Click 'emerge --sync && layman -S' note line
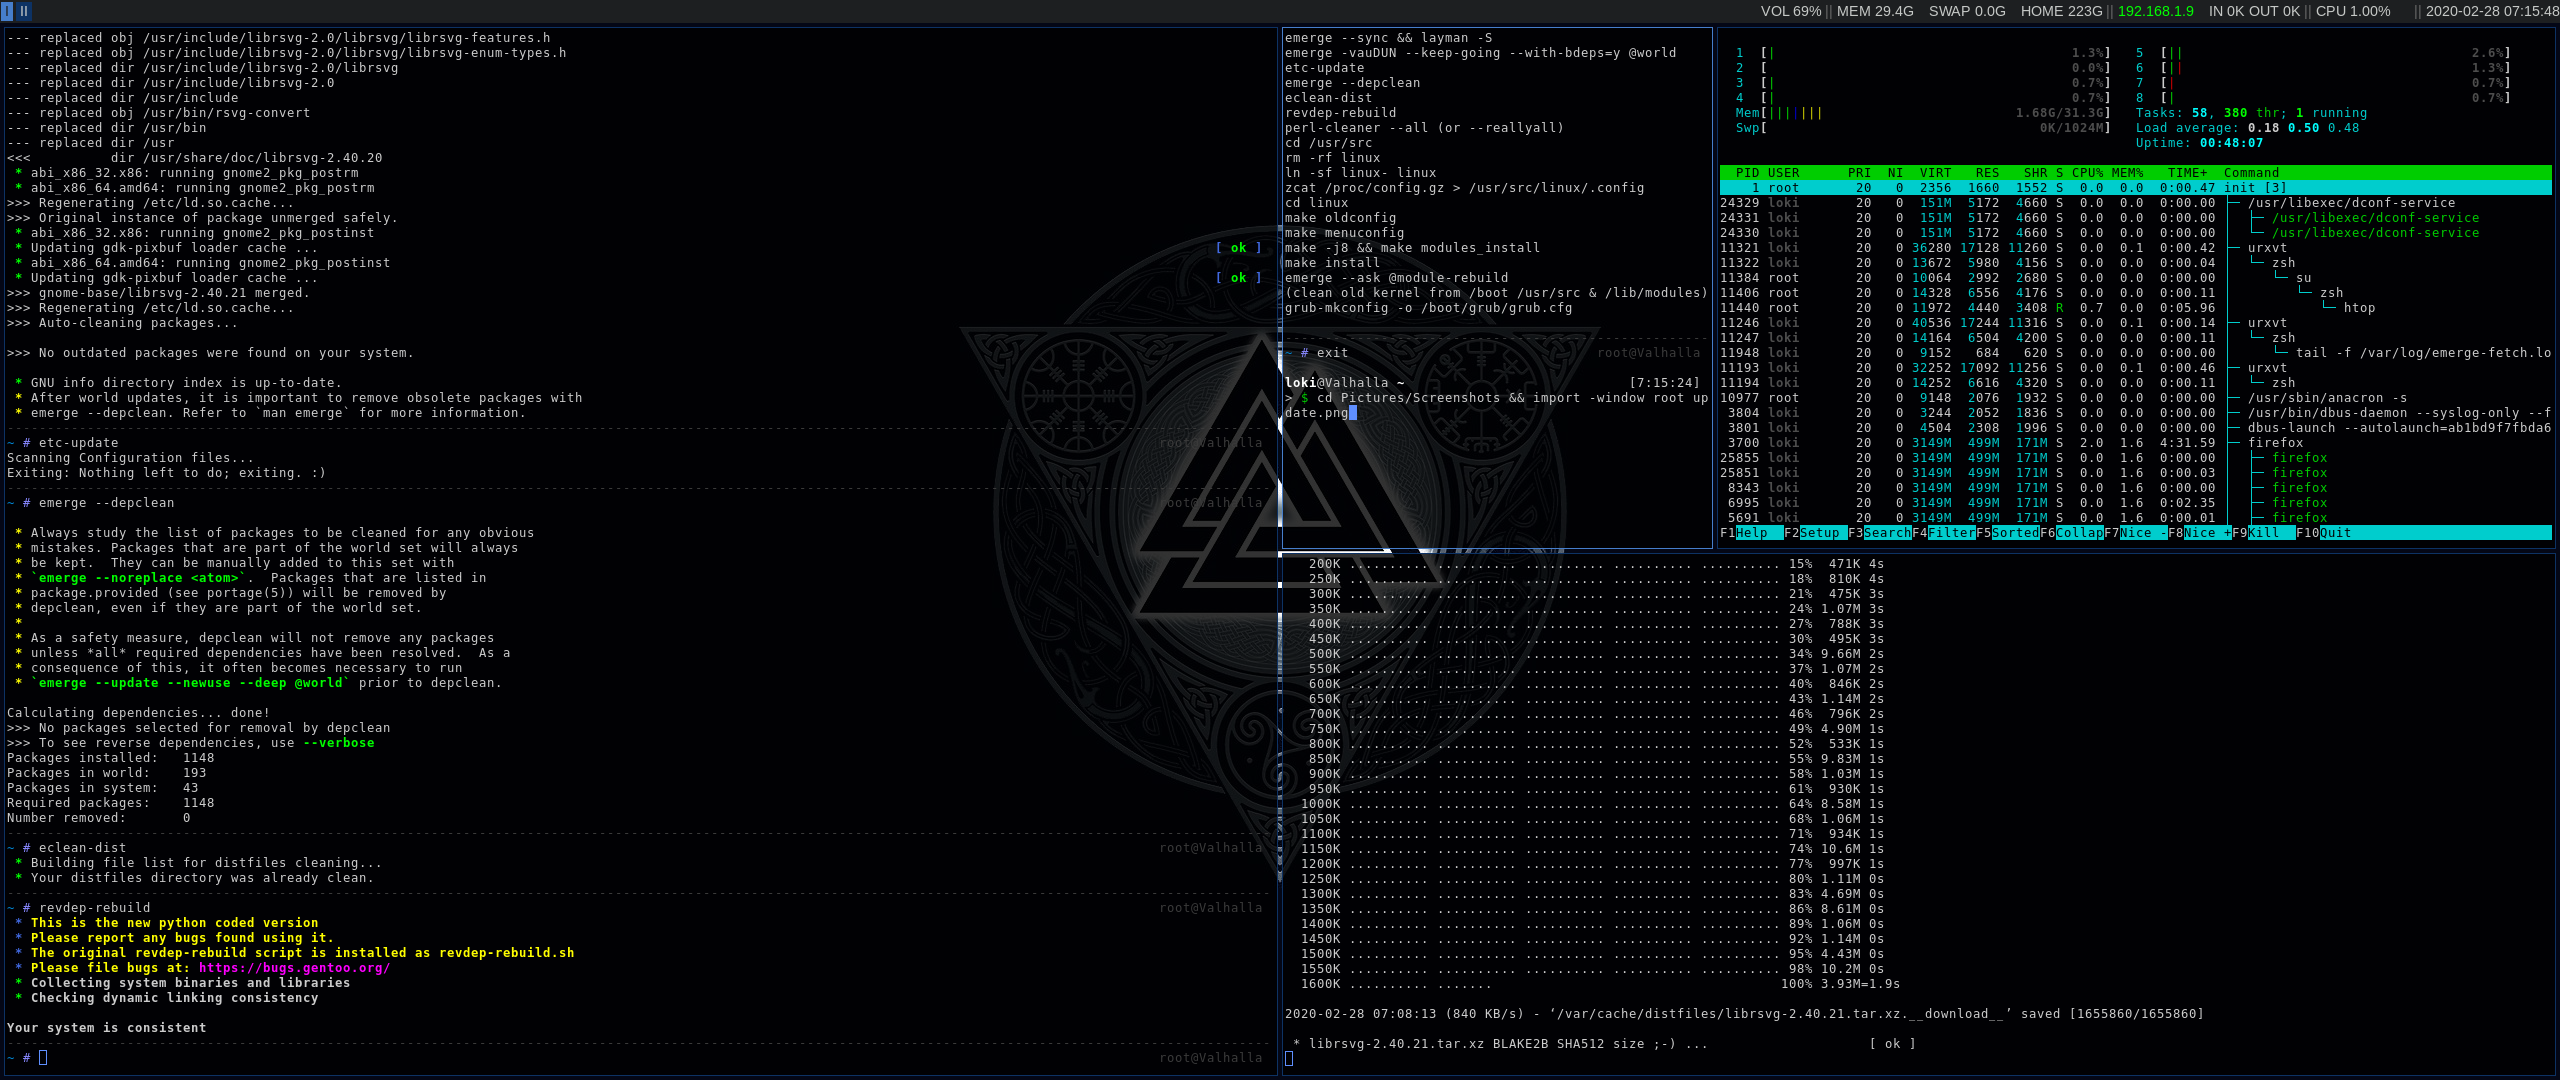 pos(1388,38)
